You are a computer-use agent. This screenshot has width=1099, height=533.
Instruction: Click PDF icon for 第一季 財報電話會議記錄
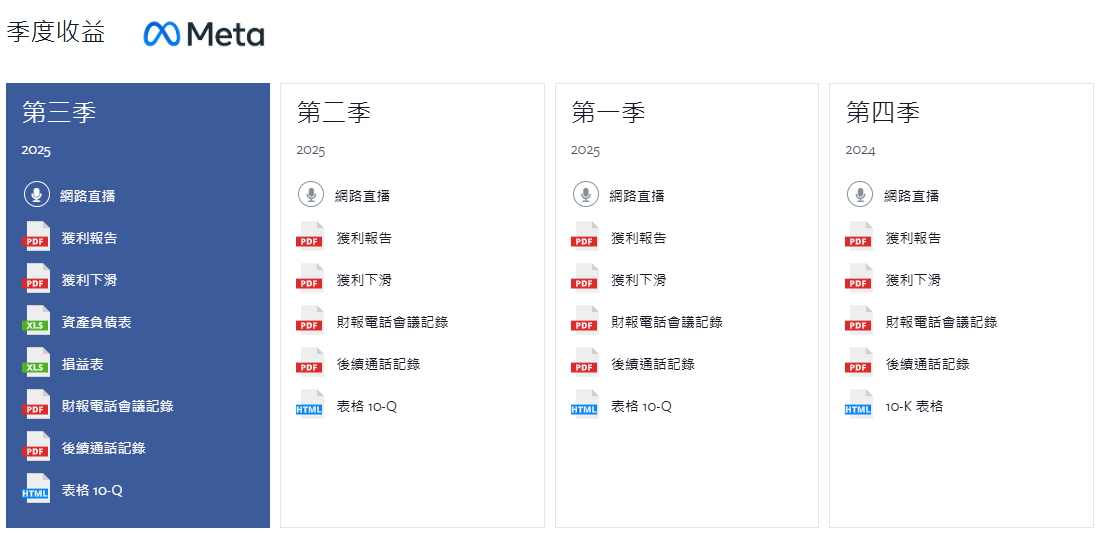point(585,321)
